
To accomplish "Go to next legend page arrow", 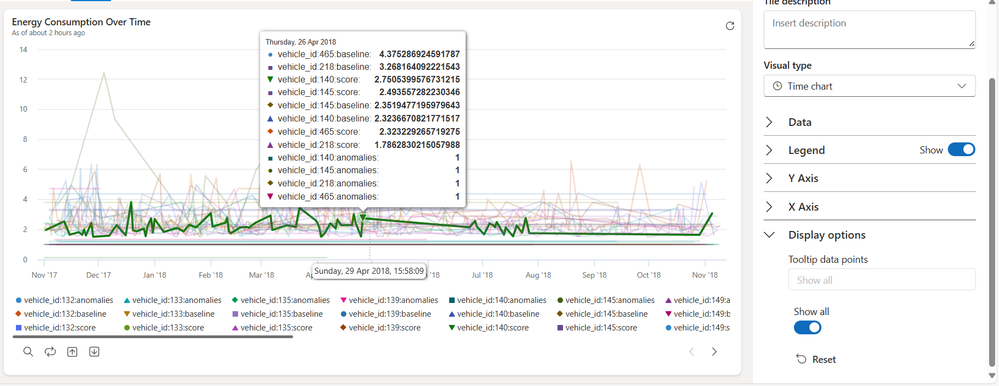I will point(714,352).
